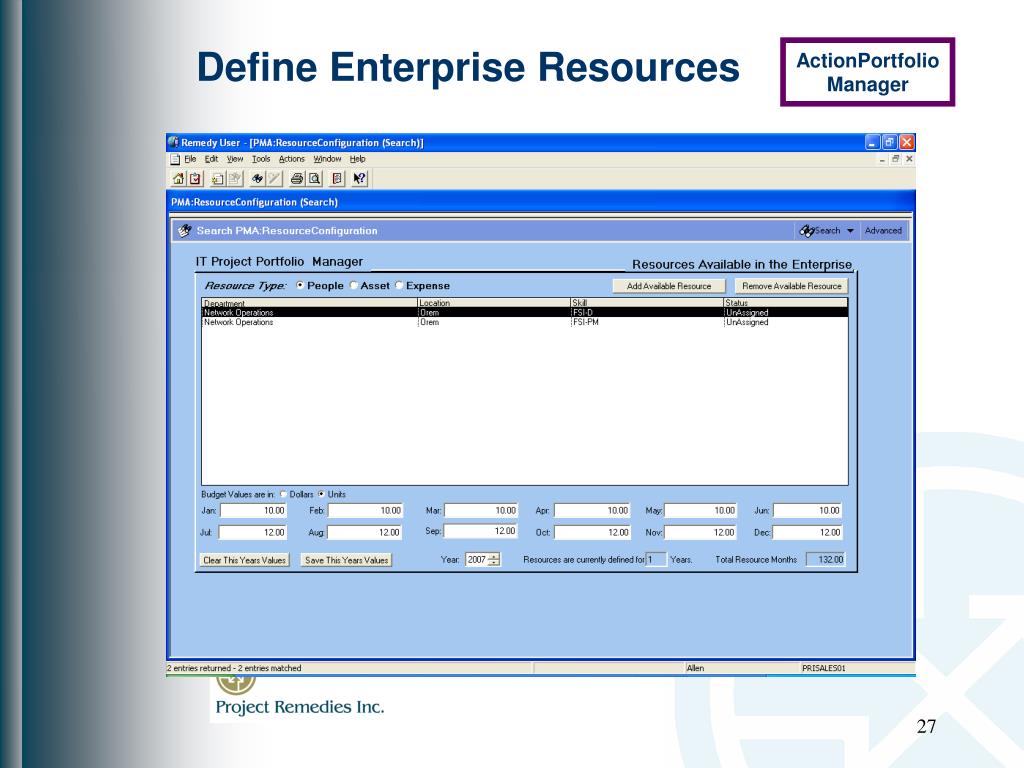
Task: Click the Home page toolbar icon
Action: click(x=178, y=178)
